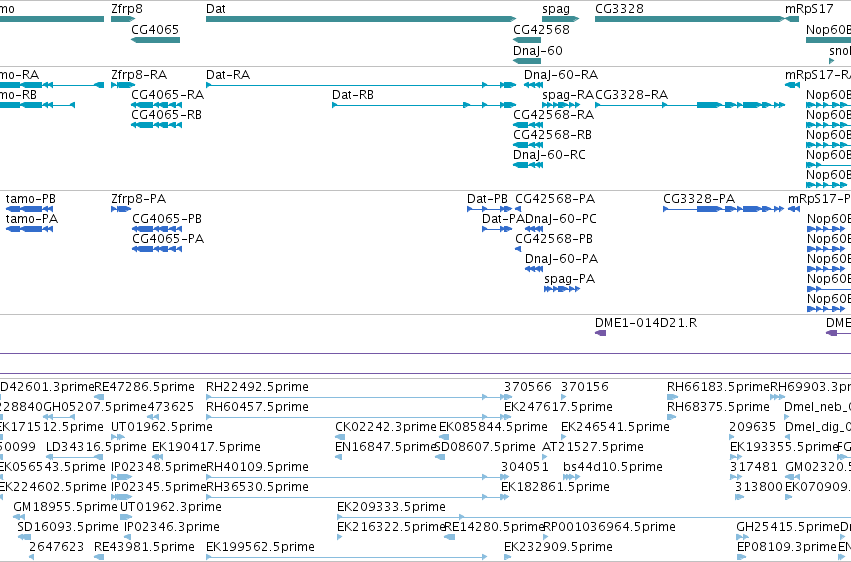The width and height of the screenshot is (851, 562).
Task: Open the mRpS17 gene label
Action: [809, 9]
